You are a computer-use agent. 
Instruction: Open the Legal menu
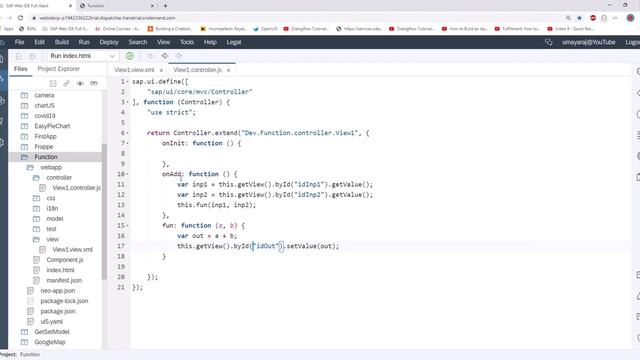point(234,42)
